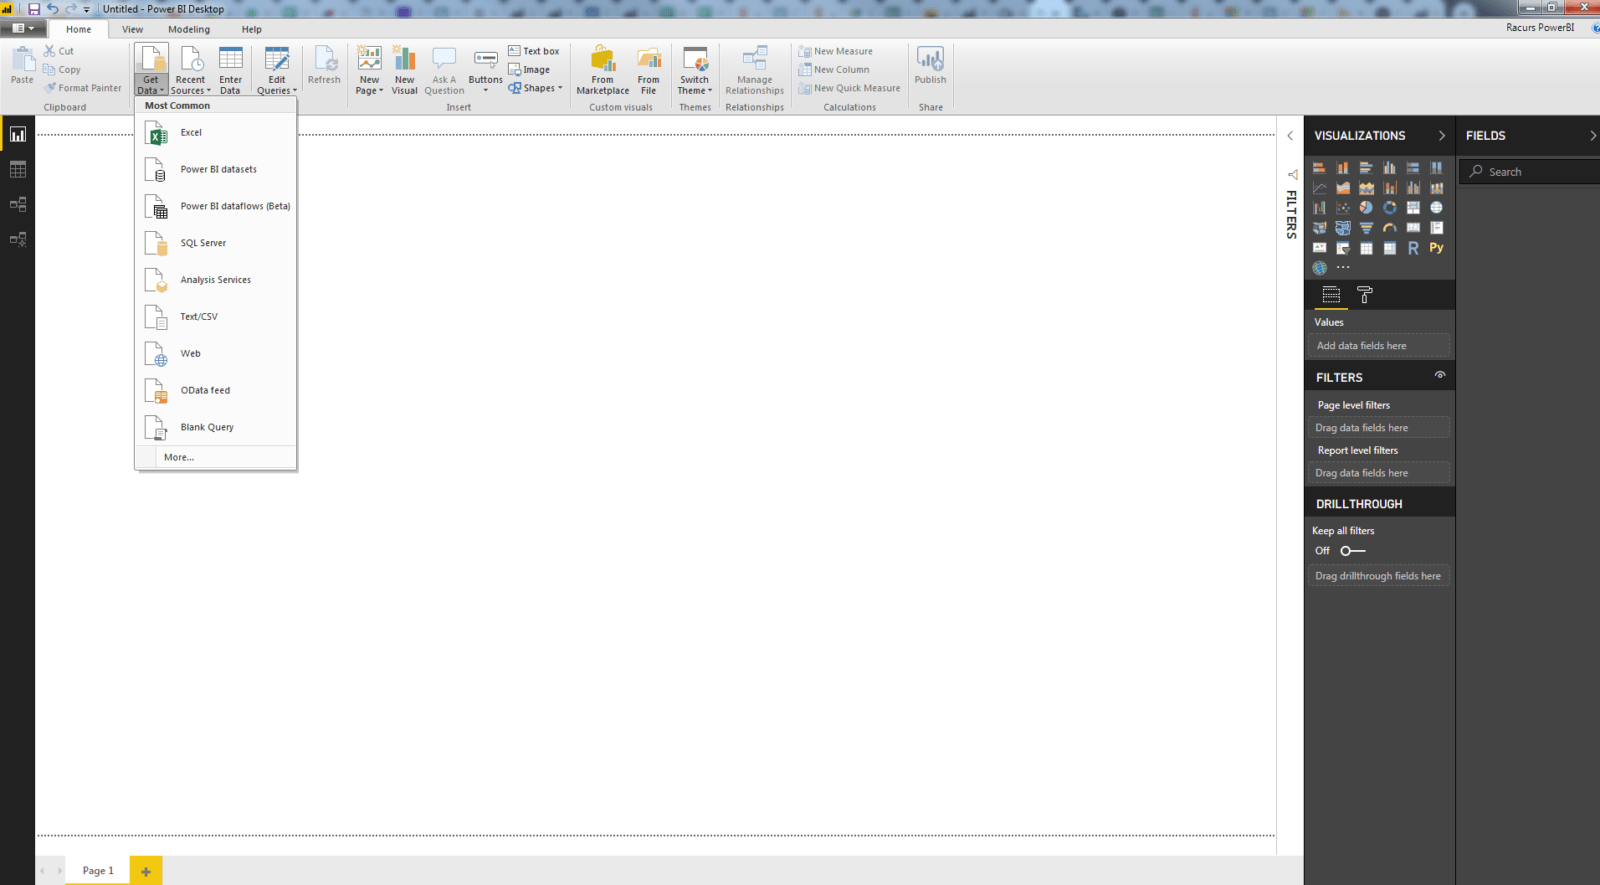Toggle the Filters pane eye icon
Screen dimensions: 1600x885
[1440, 376]
